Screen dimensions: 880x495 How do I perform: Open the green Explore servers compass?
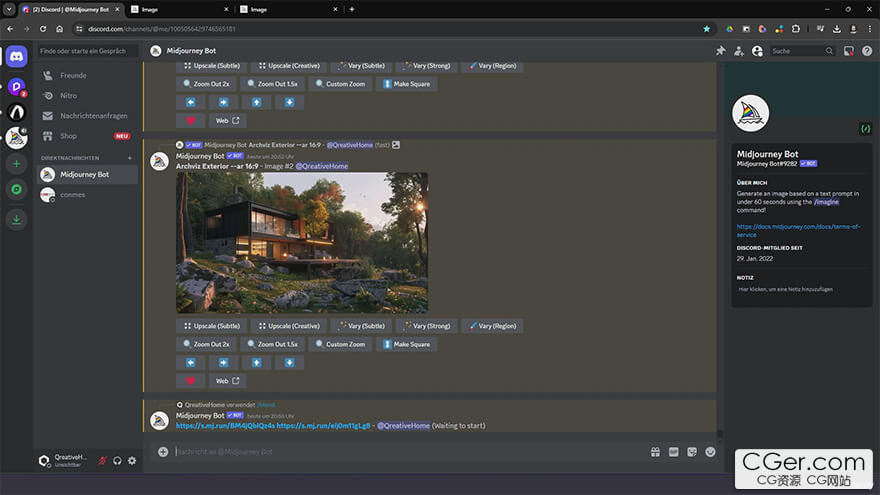17,190
